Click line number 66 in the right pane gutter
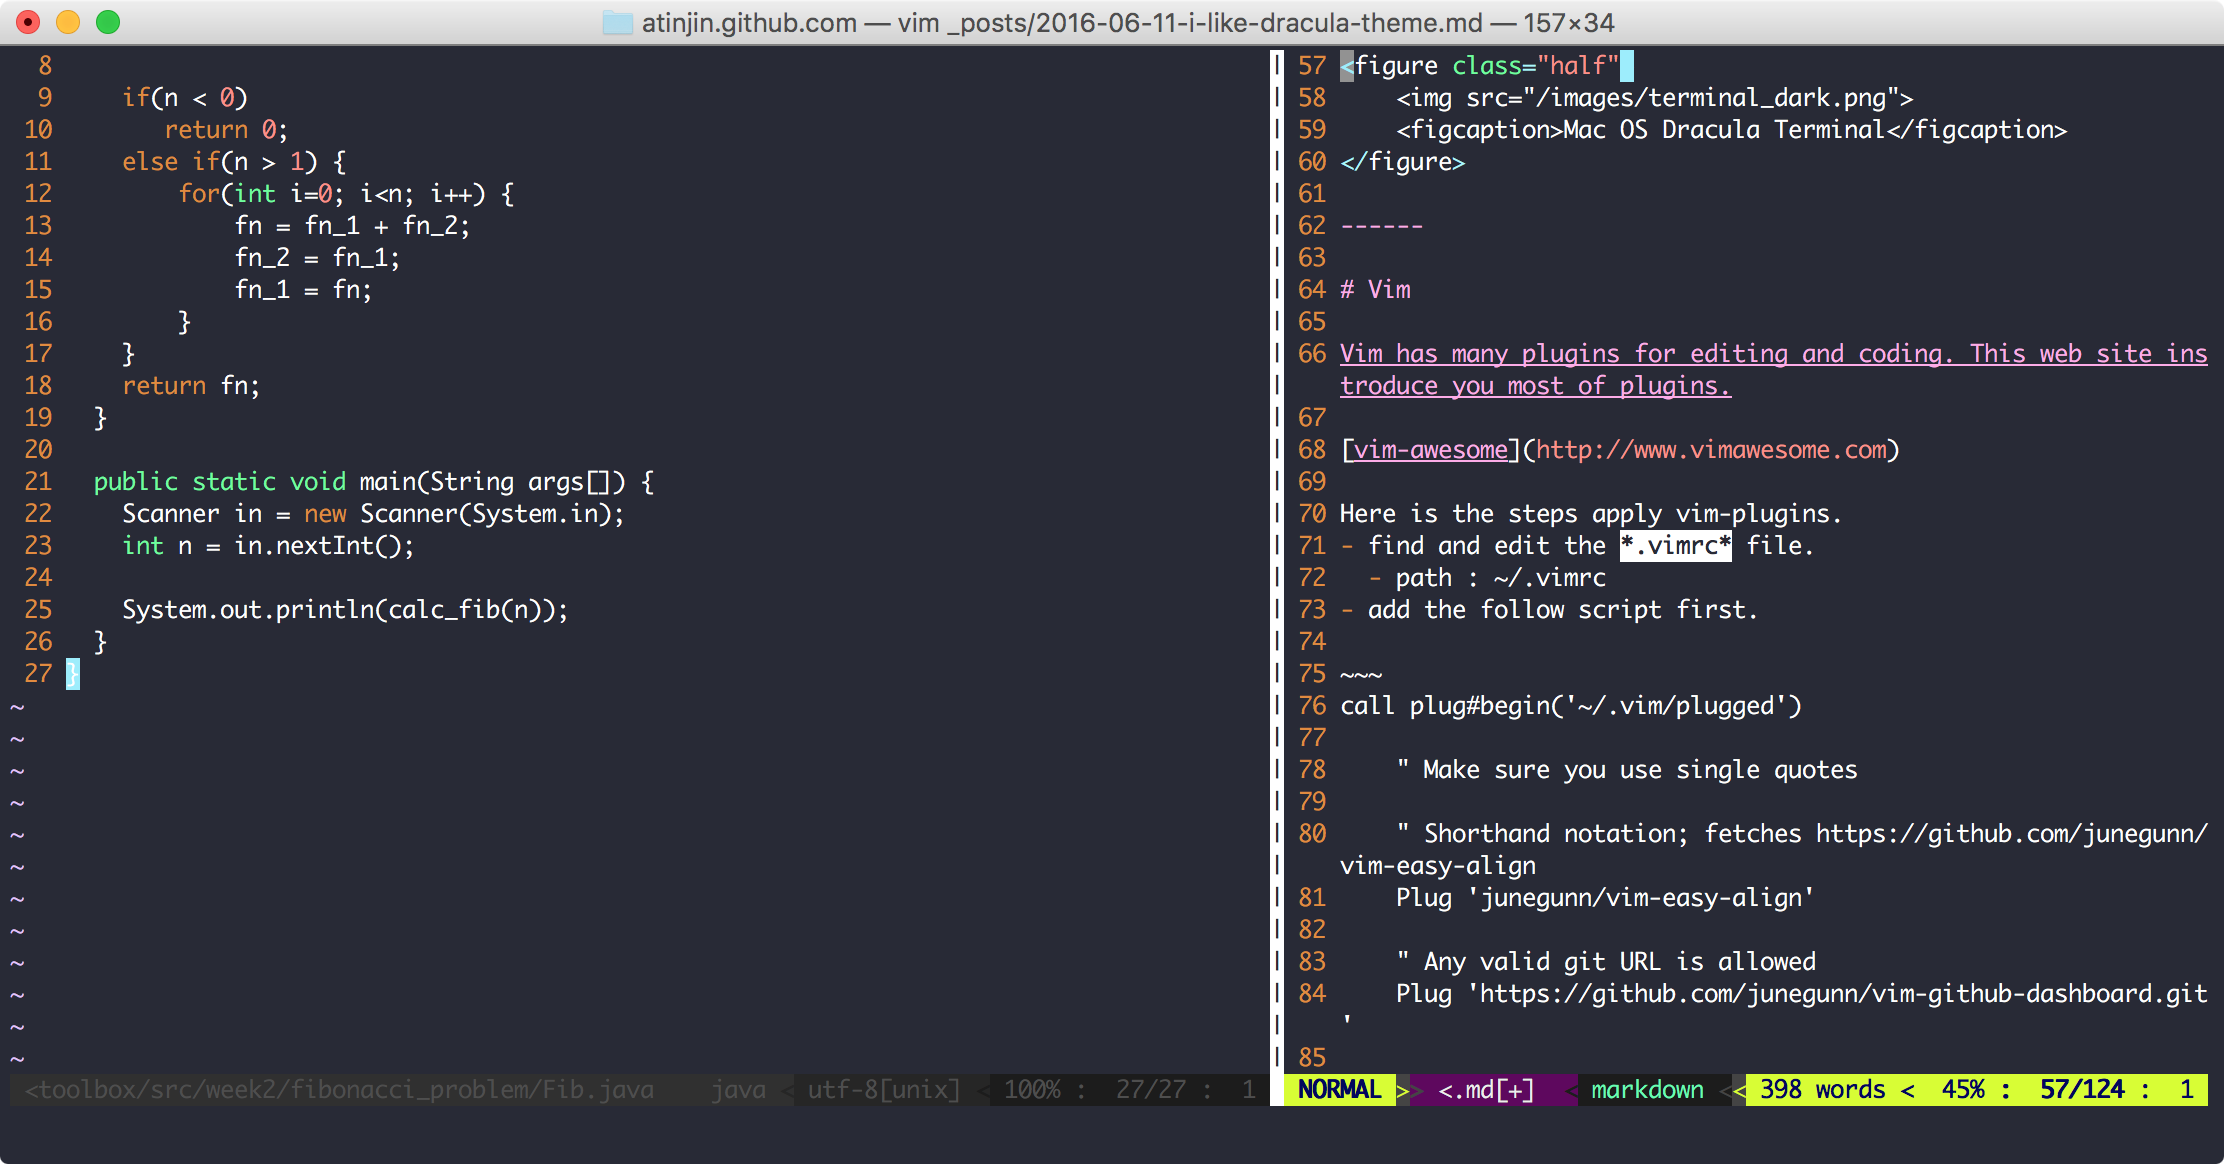Viewport: 2224px width, 1164px height. pyautogui.click(x=1312, y=354)
